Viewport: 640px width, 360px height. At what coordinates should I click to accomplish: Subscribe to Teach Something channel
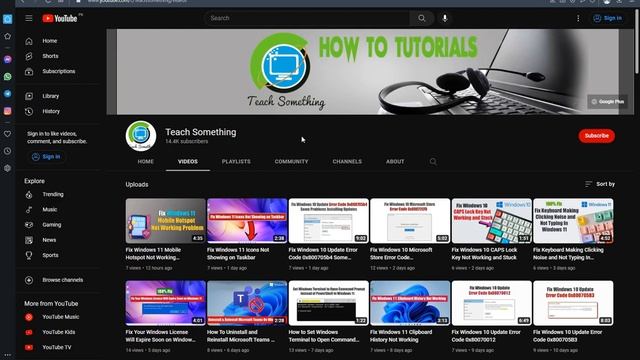(x=596, y=136)
